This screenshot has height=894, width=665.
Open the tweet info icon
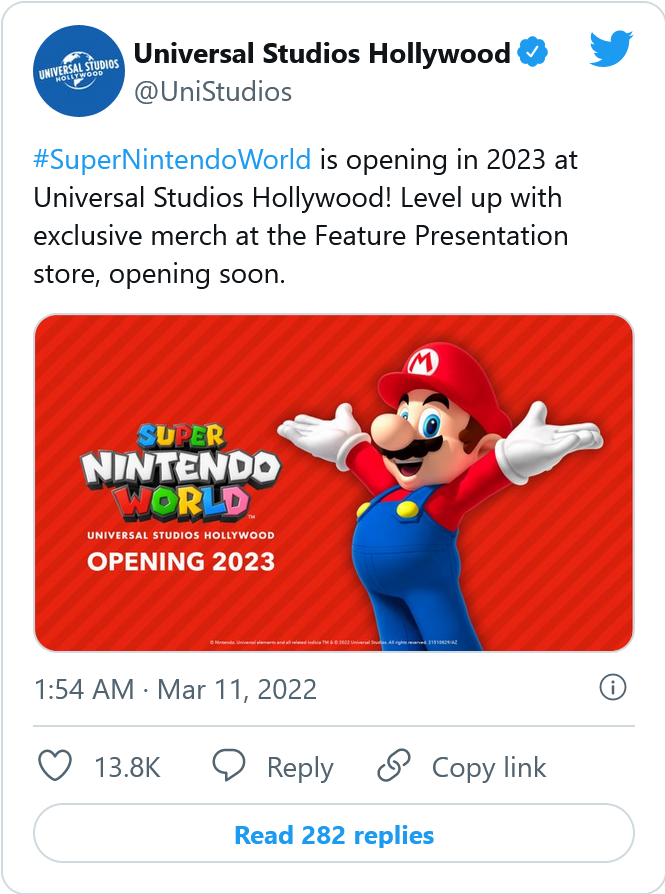(612, 688)
